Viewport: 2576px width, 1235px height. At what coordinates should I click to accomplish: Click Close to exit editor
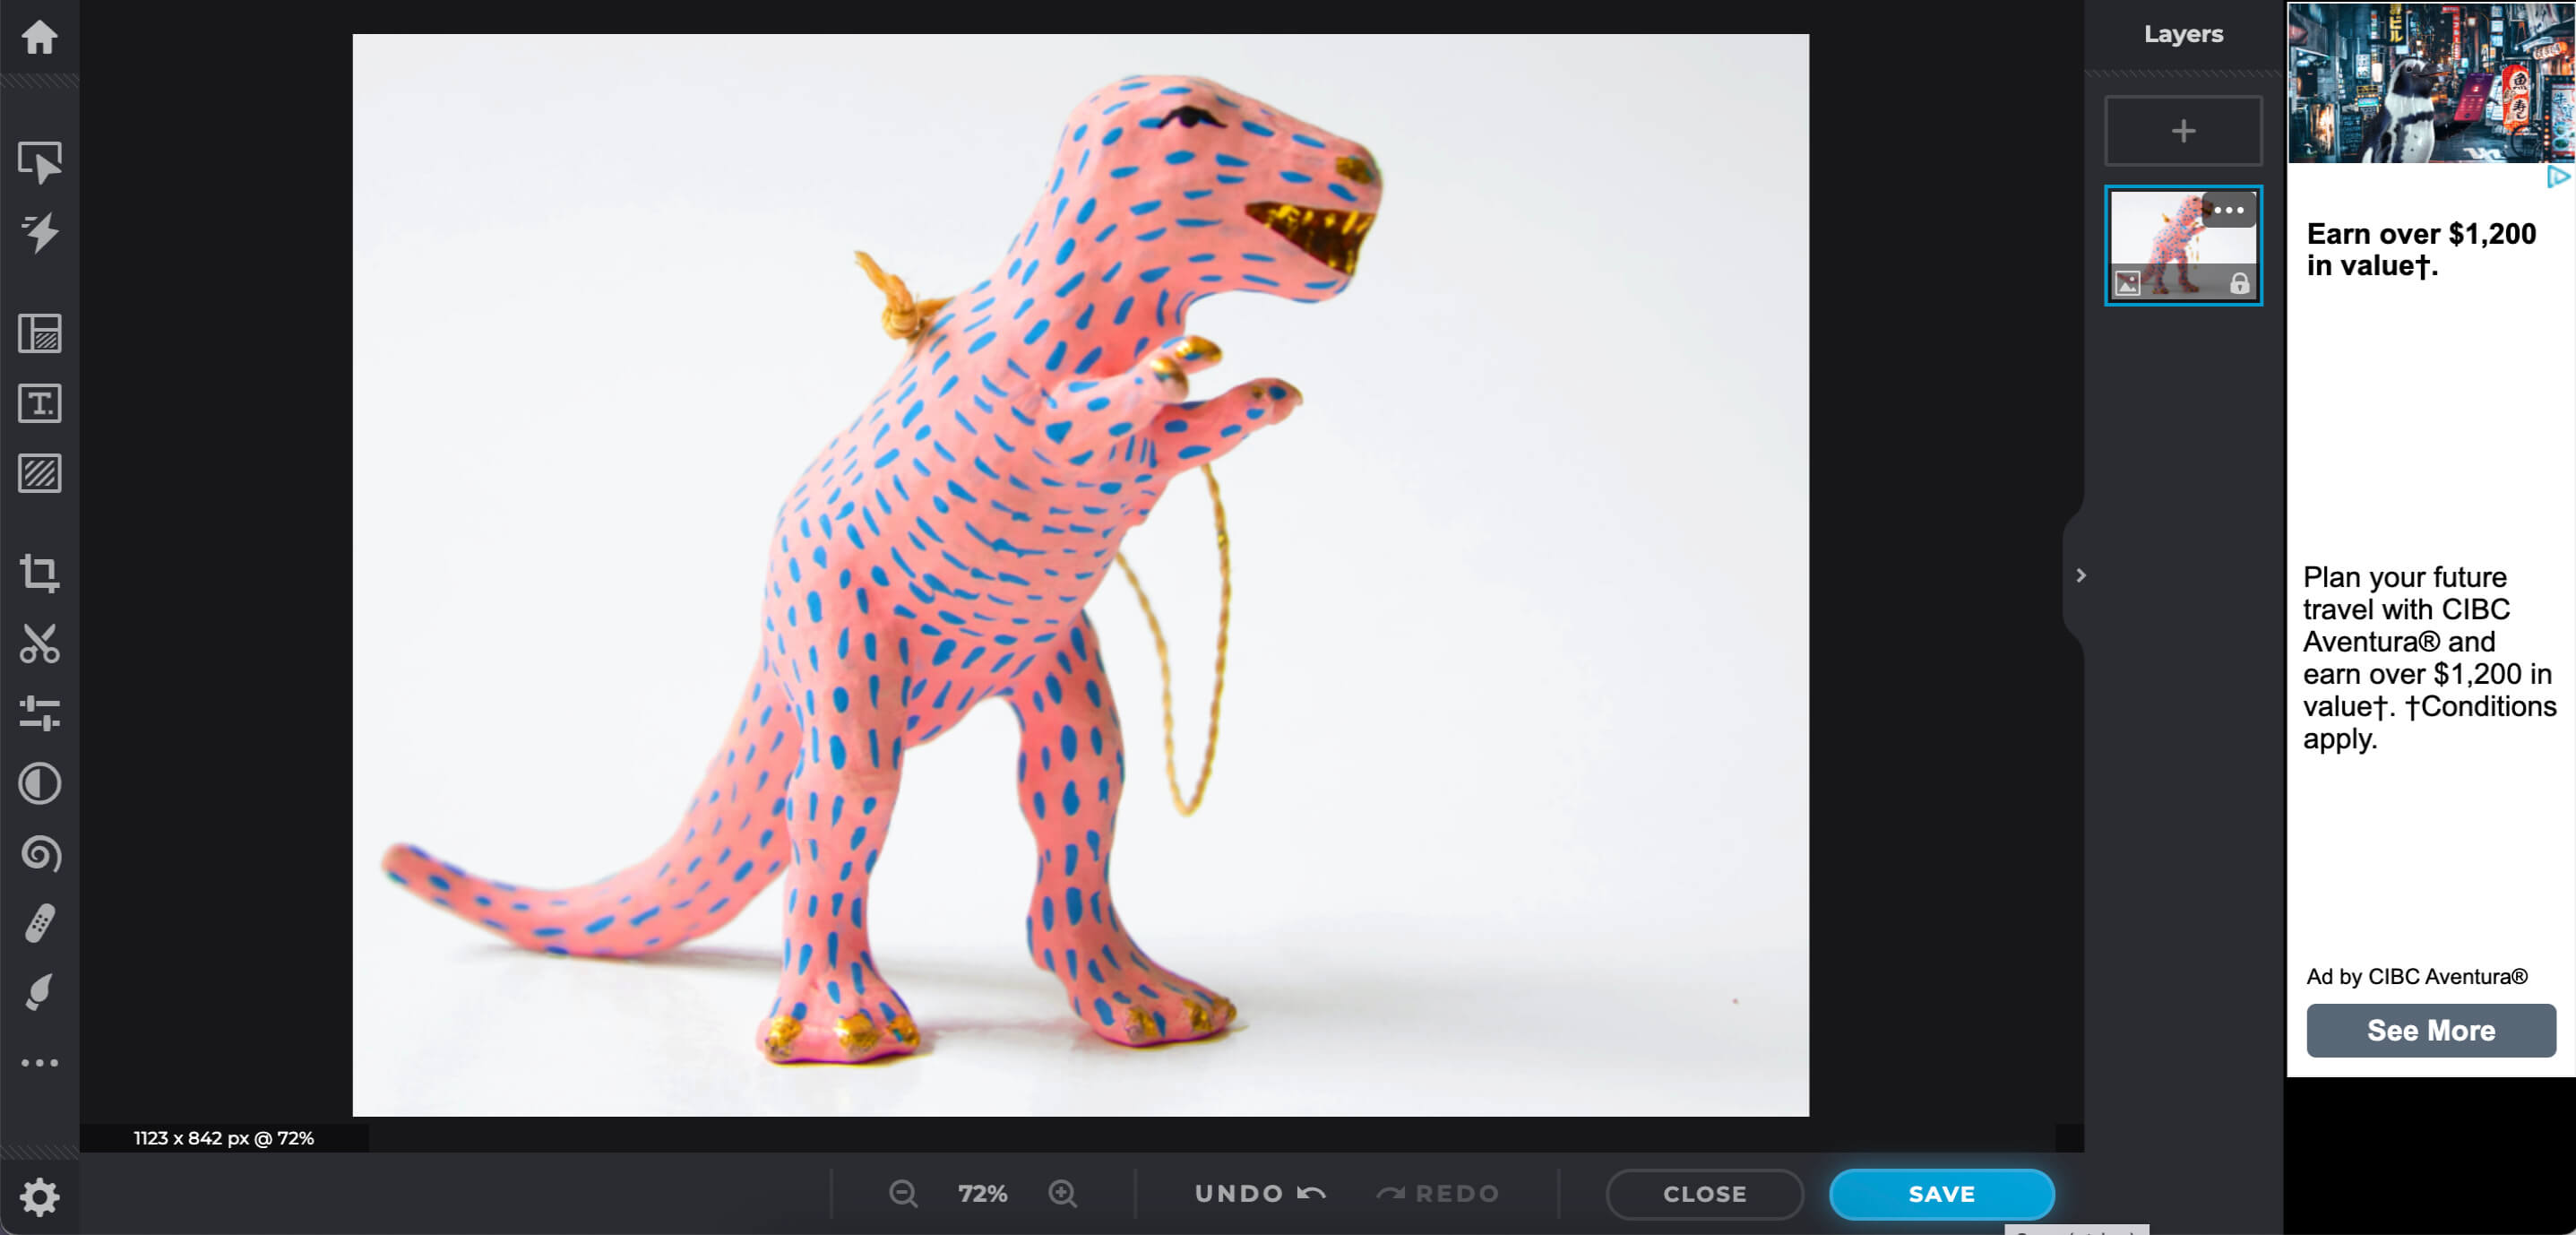pos(1705,1194)
